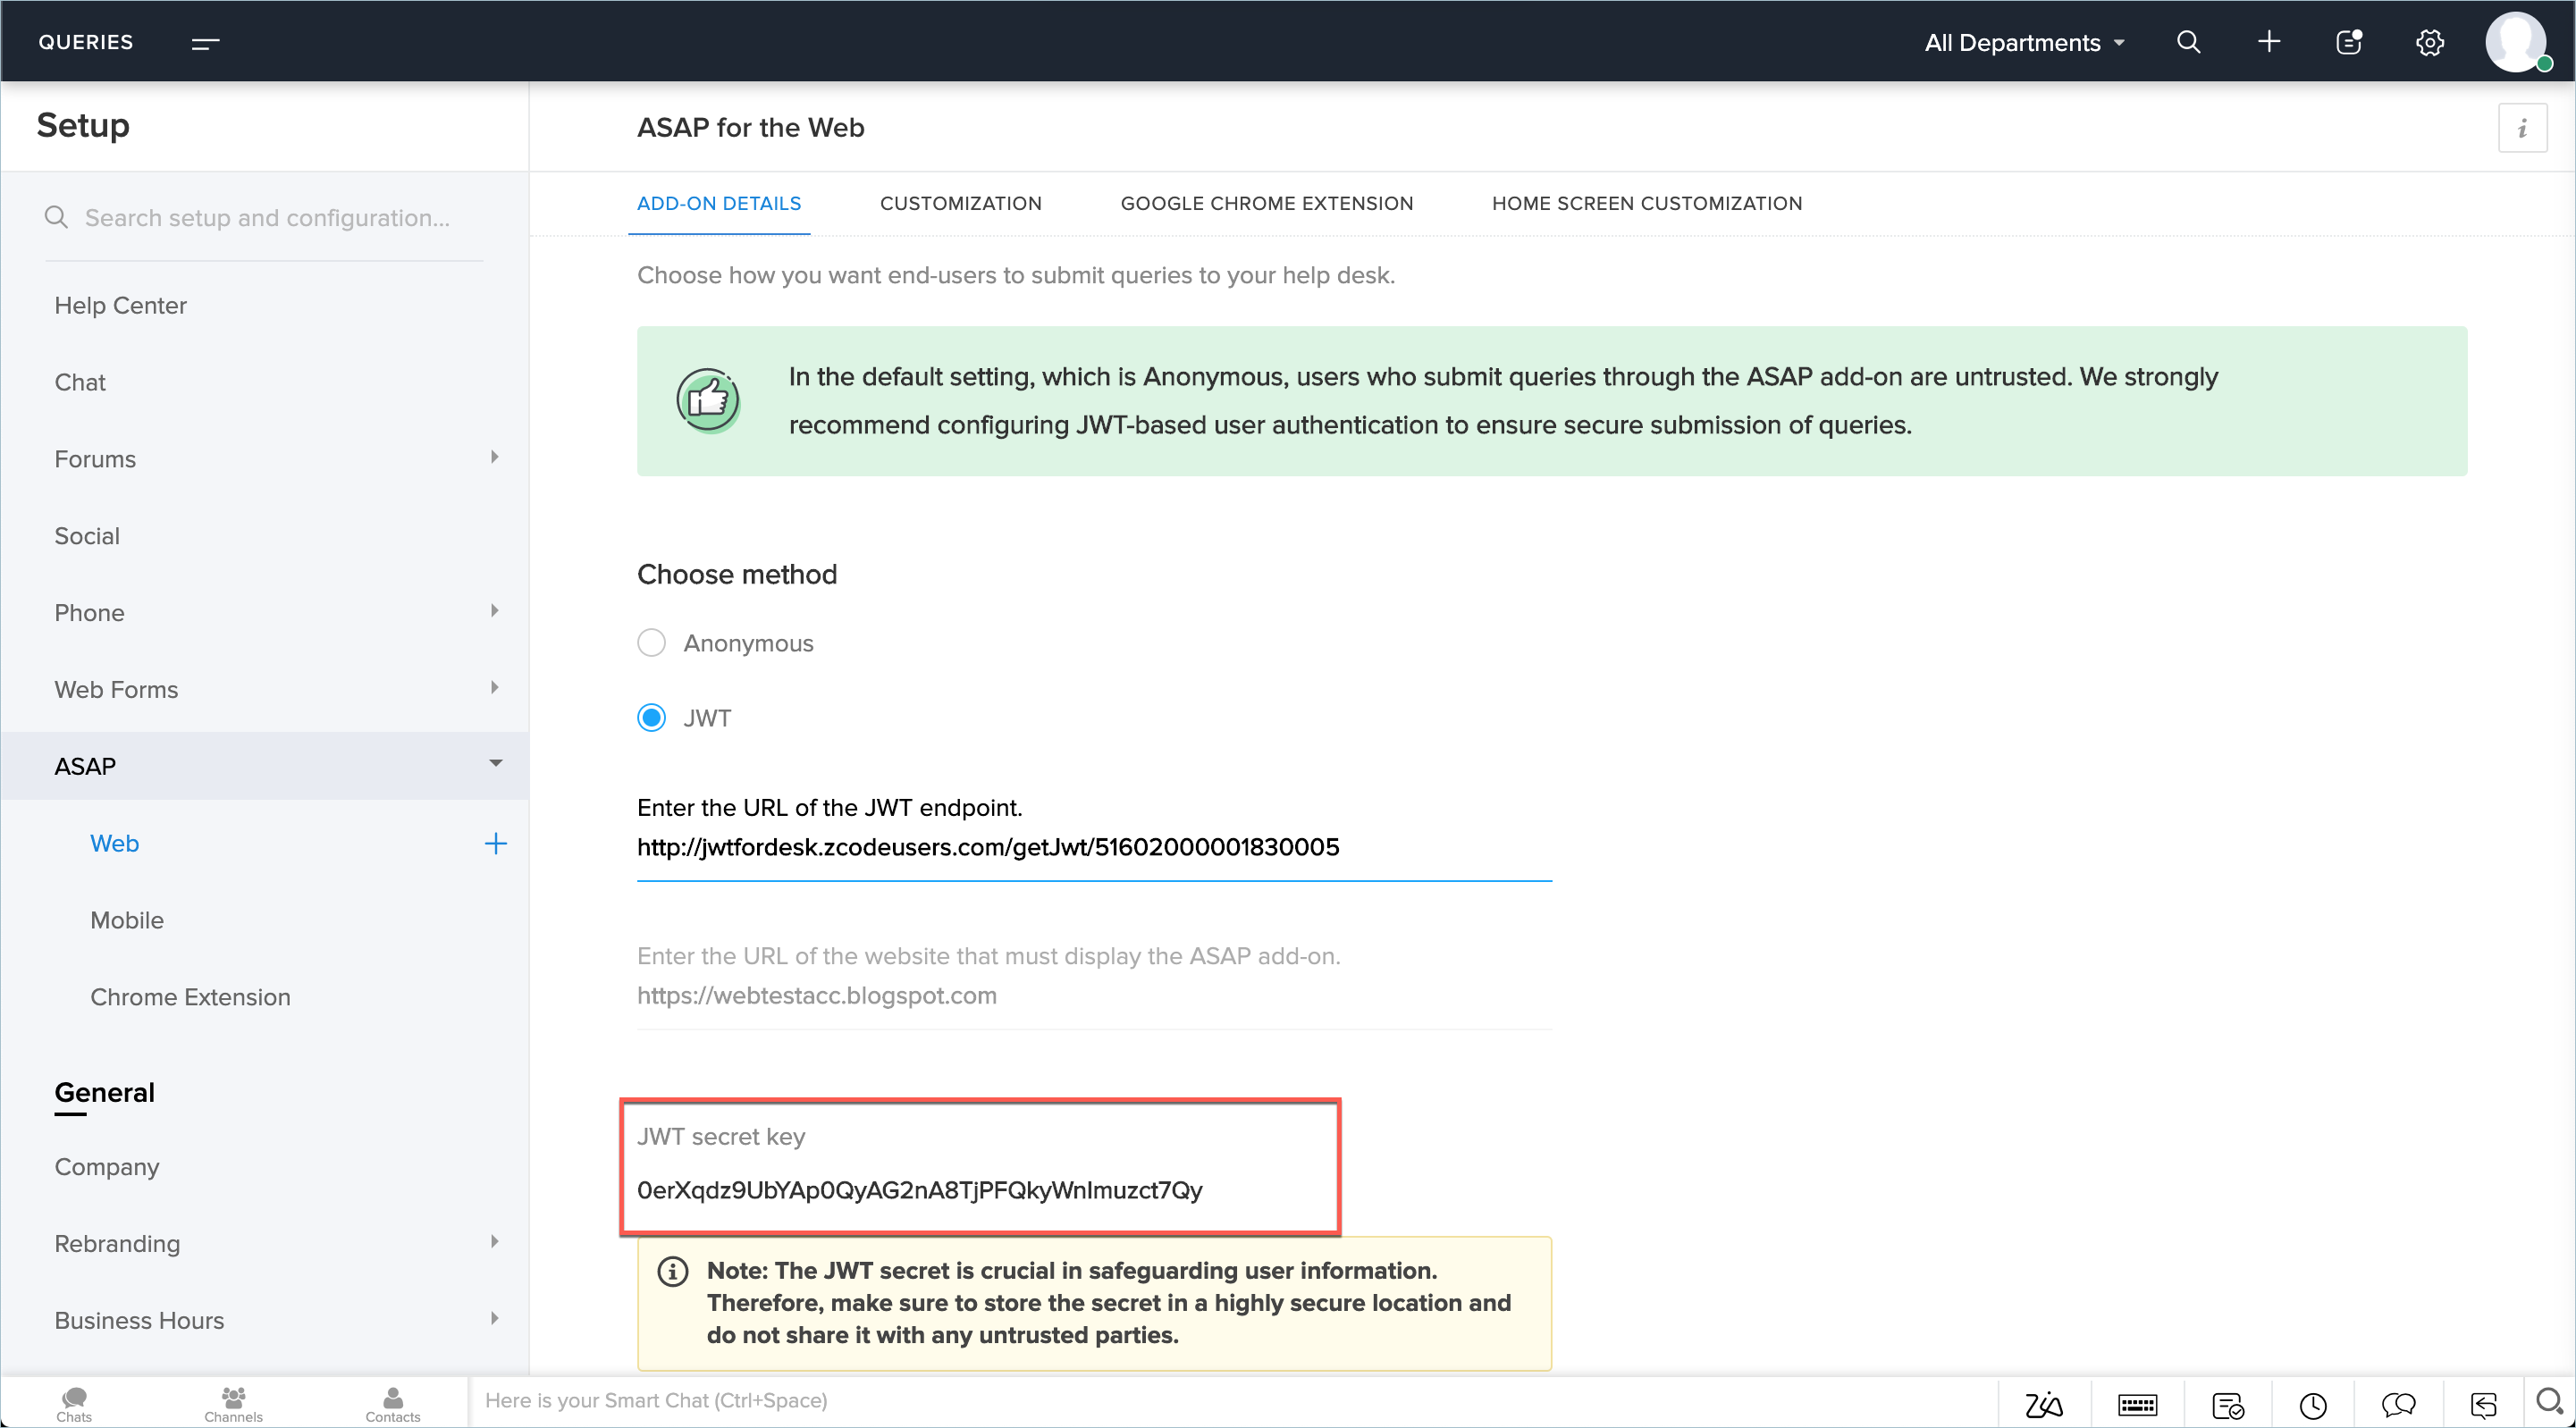
Task: Open the Help Center setup link
Action: (120, 305)
